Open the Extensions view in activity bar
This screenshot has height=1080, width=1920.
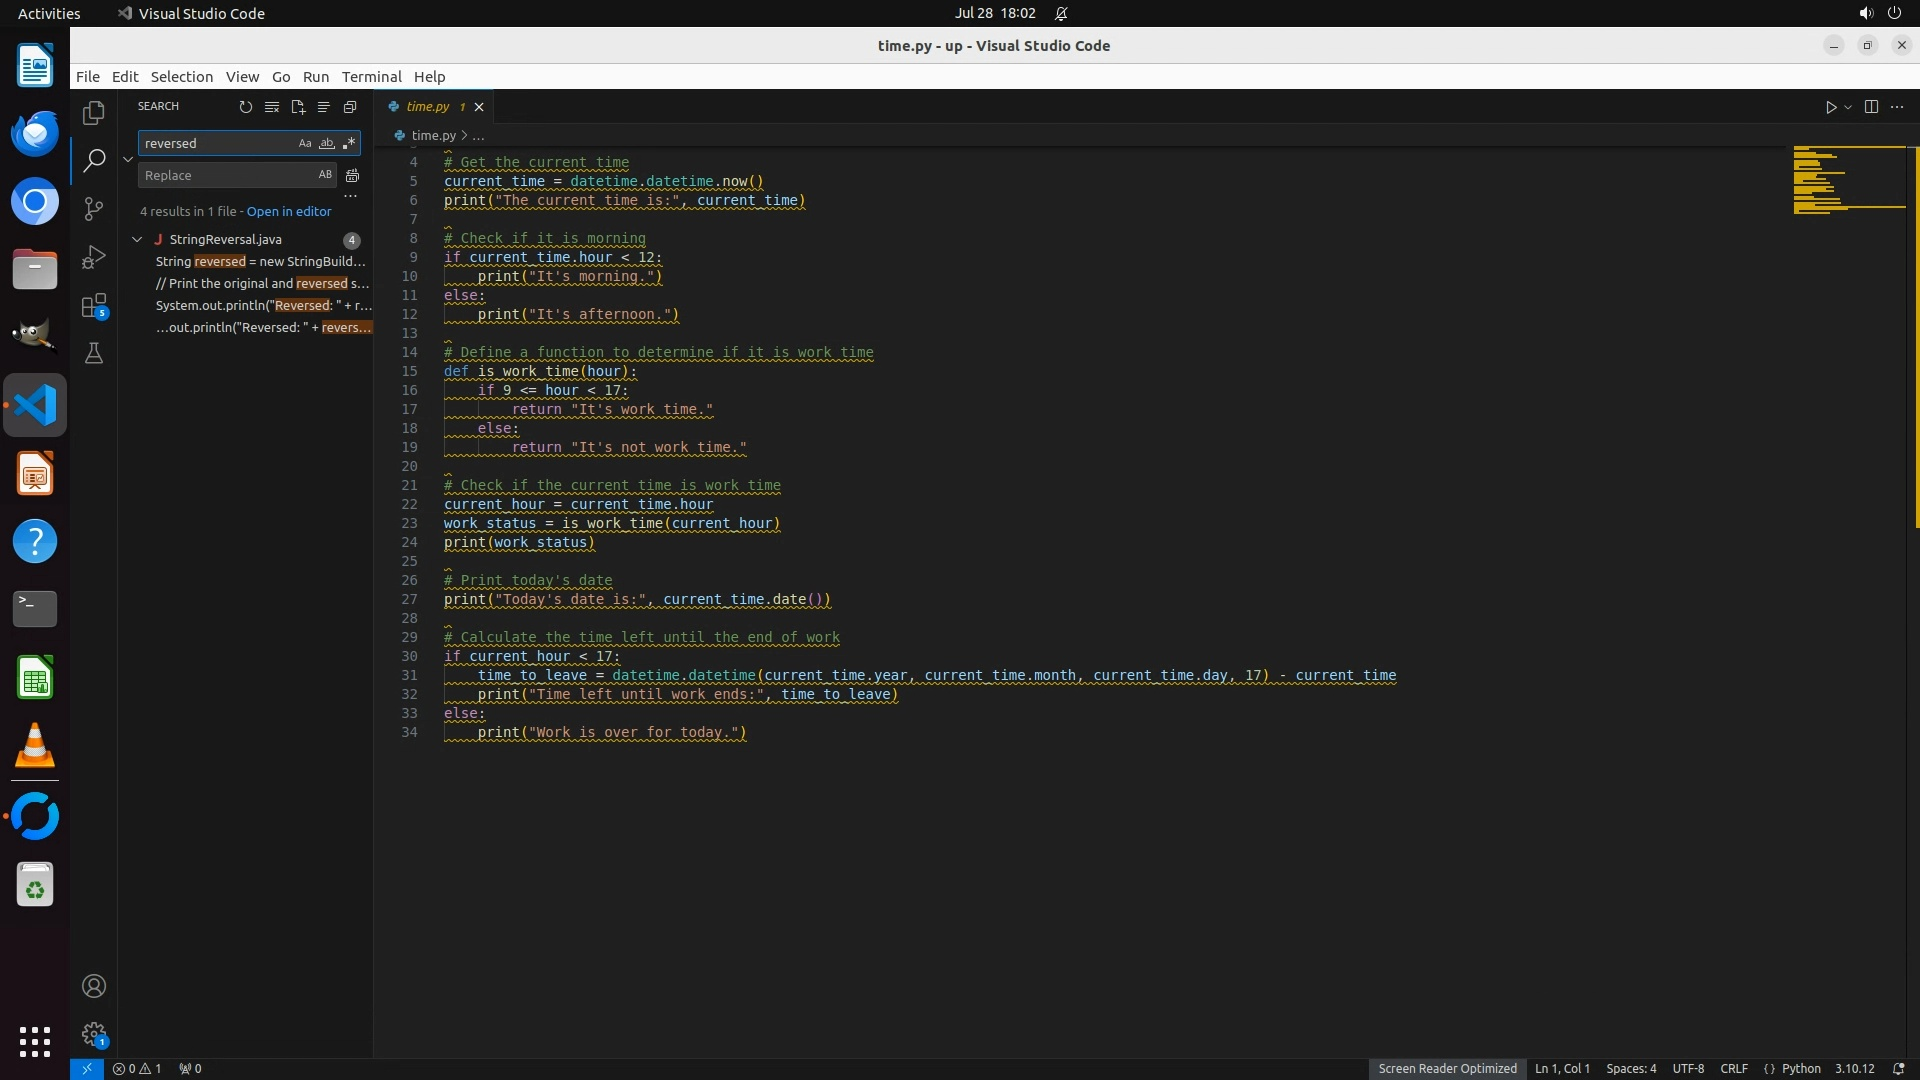[94, 306]
